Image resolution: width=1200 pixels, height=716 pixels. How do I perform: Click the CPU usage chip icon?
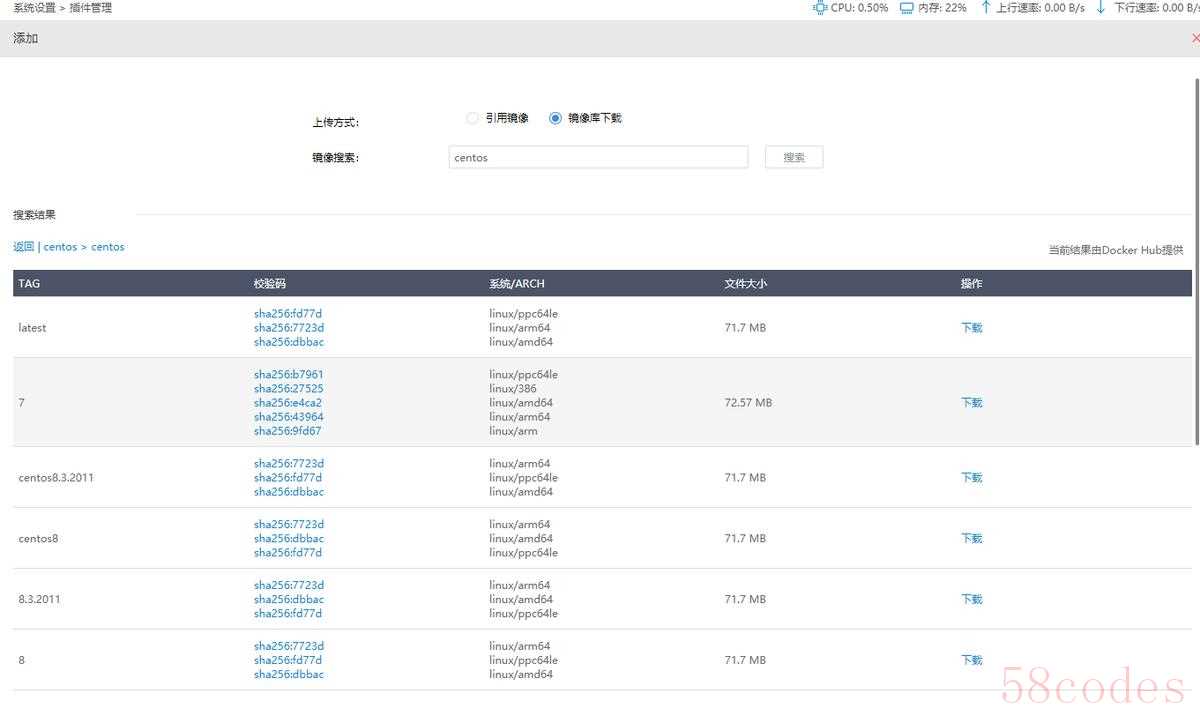(x=820, y=8)
